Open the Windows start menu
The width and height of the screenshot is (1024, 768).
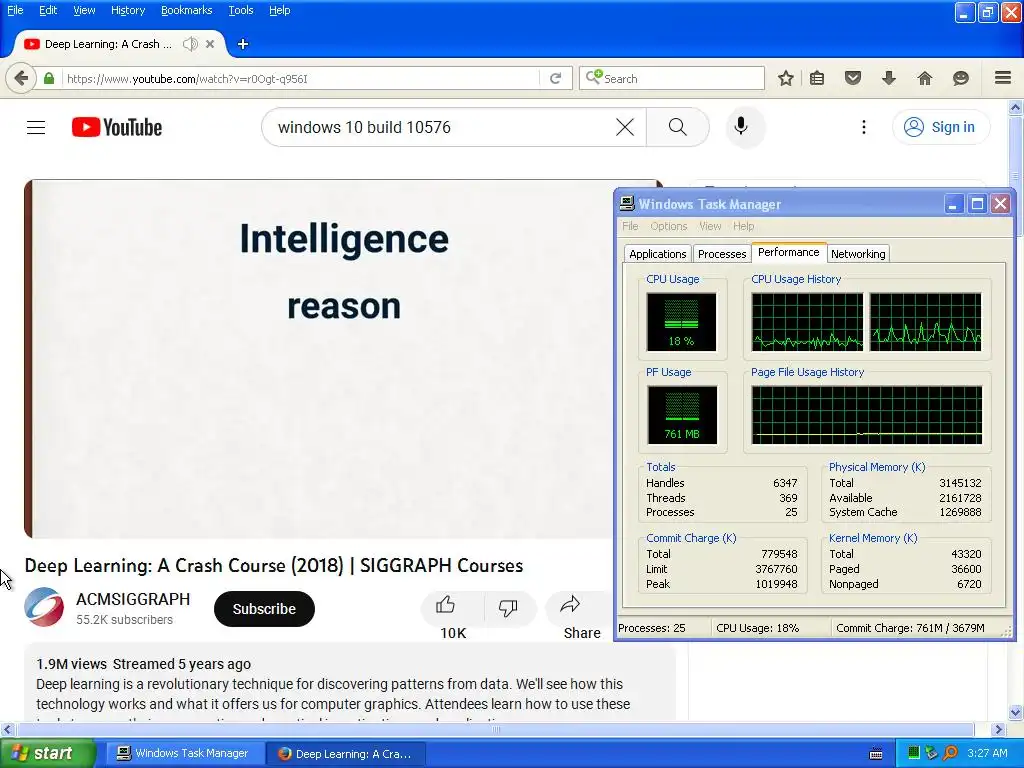pyautogui.click(x=48, y=753)
